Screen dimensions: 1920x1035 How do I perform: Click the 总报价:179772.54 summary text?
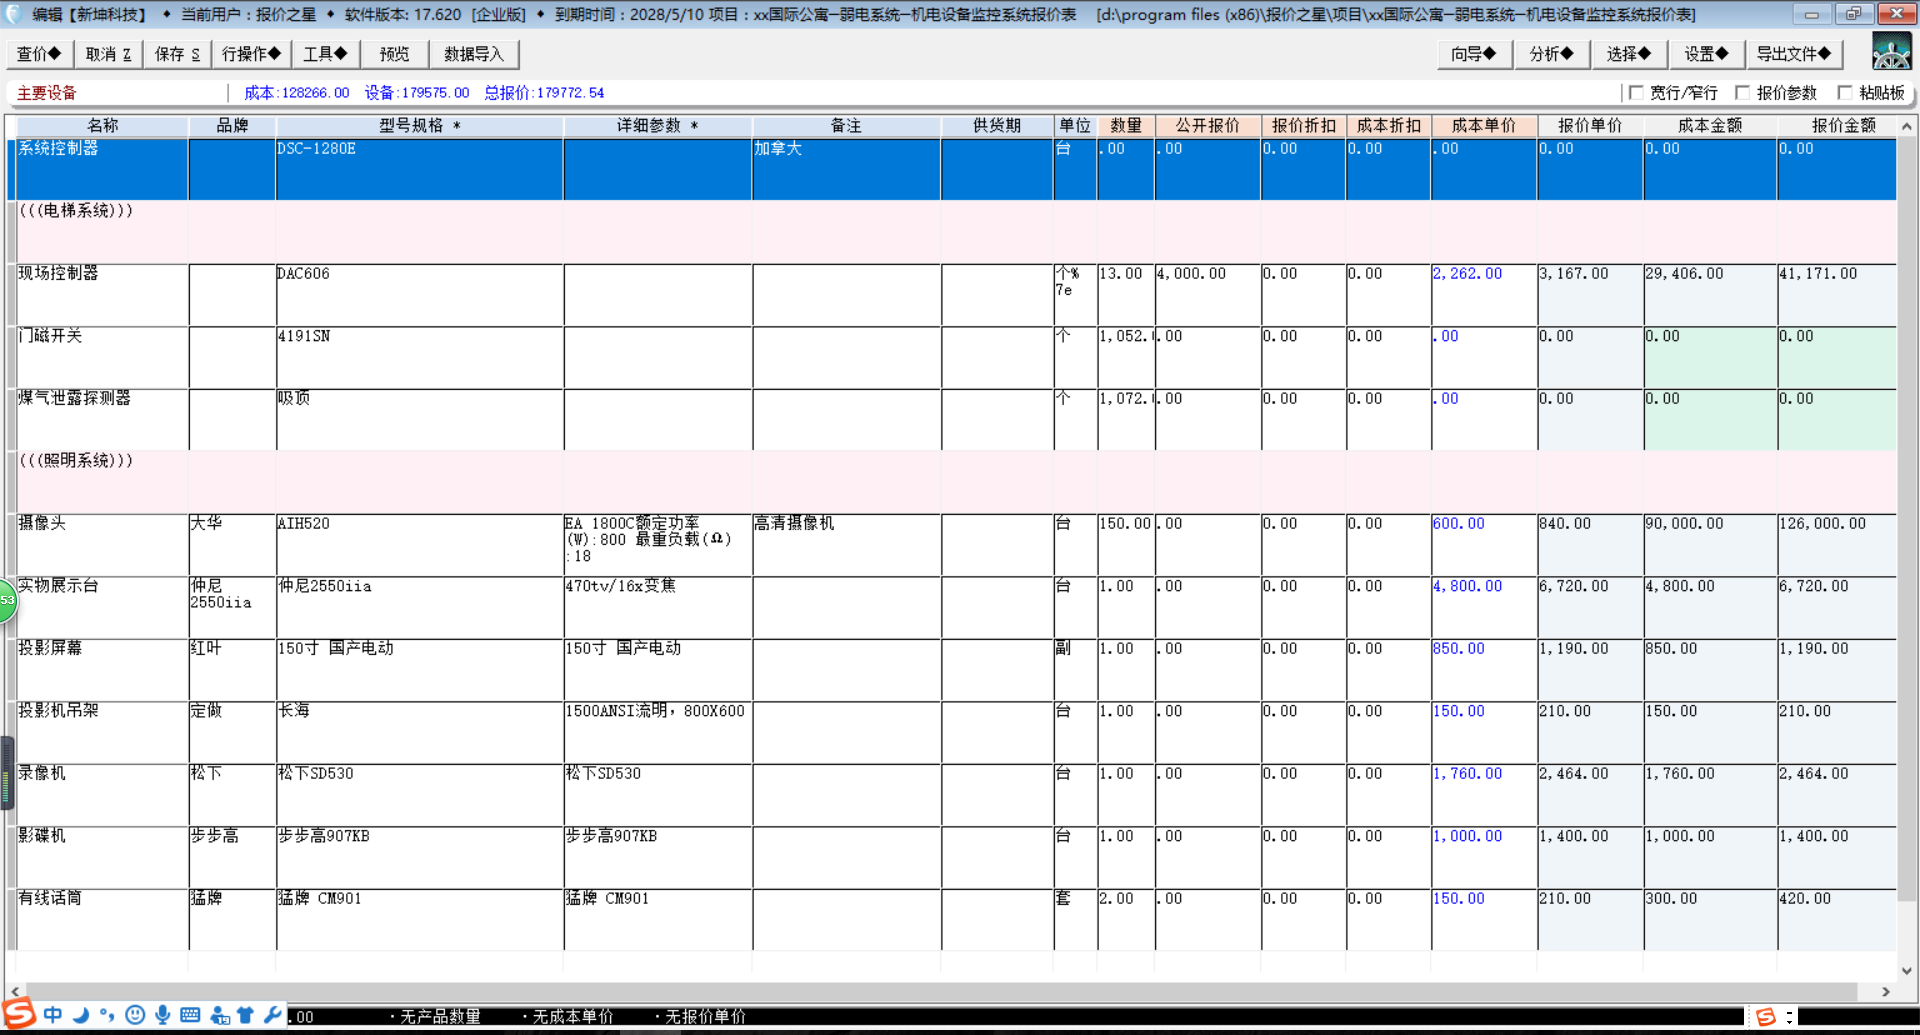click(x=544, y=92)
